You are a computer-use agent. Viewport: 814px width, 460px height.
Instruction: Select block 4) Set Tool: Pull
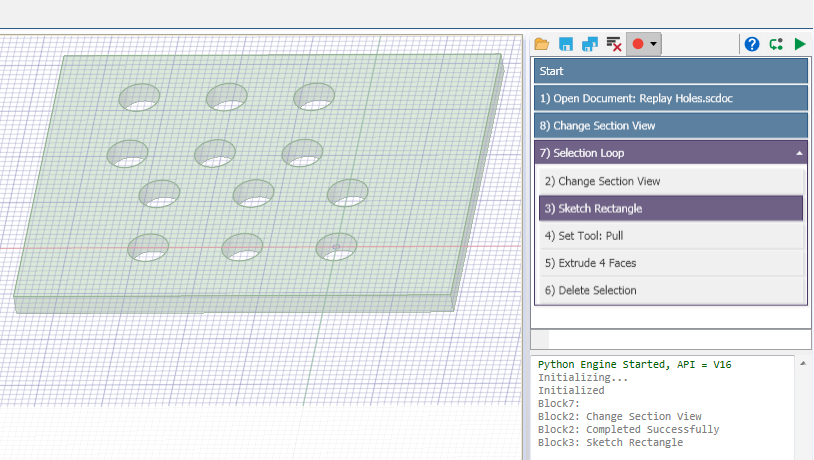pyautogui.click(x=671, y=236)
